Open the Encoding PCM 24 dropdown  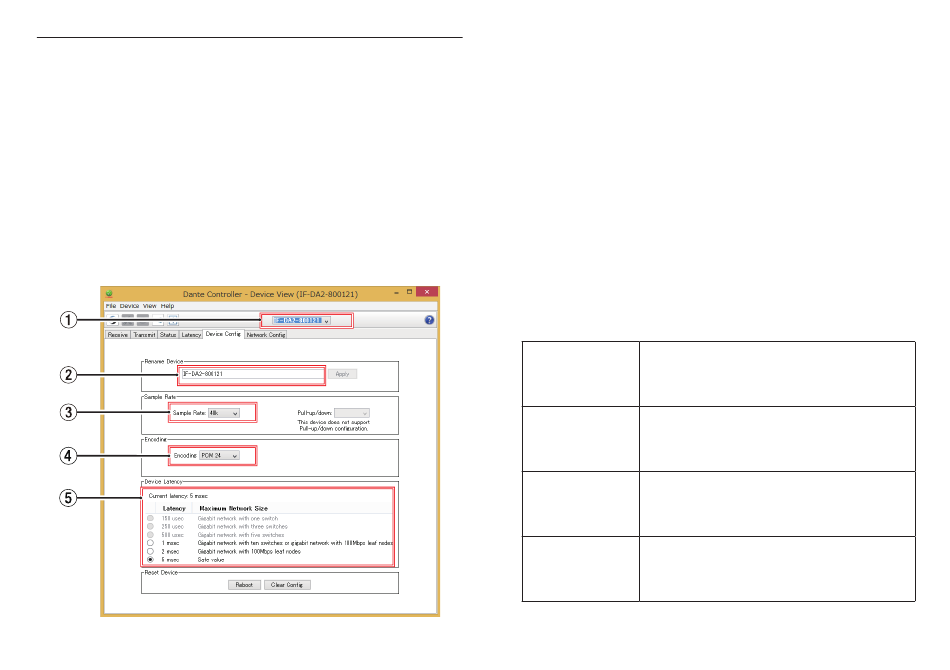[x=219, y=456]
